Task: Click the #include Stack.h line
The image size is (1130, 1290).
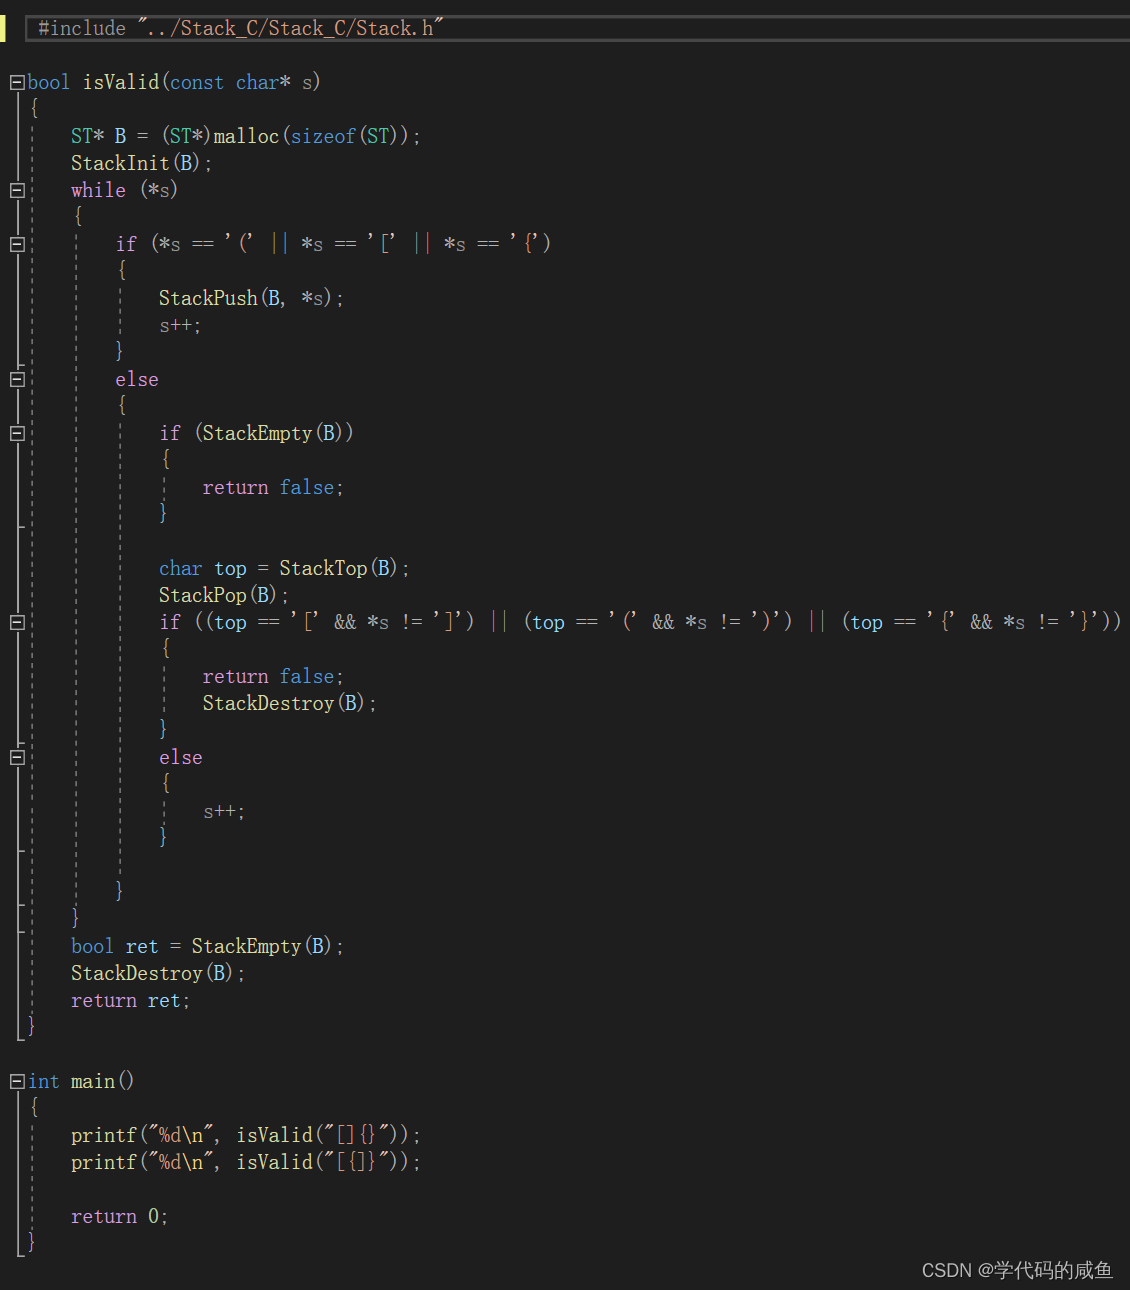Action: [x=240, y=28]
